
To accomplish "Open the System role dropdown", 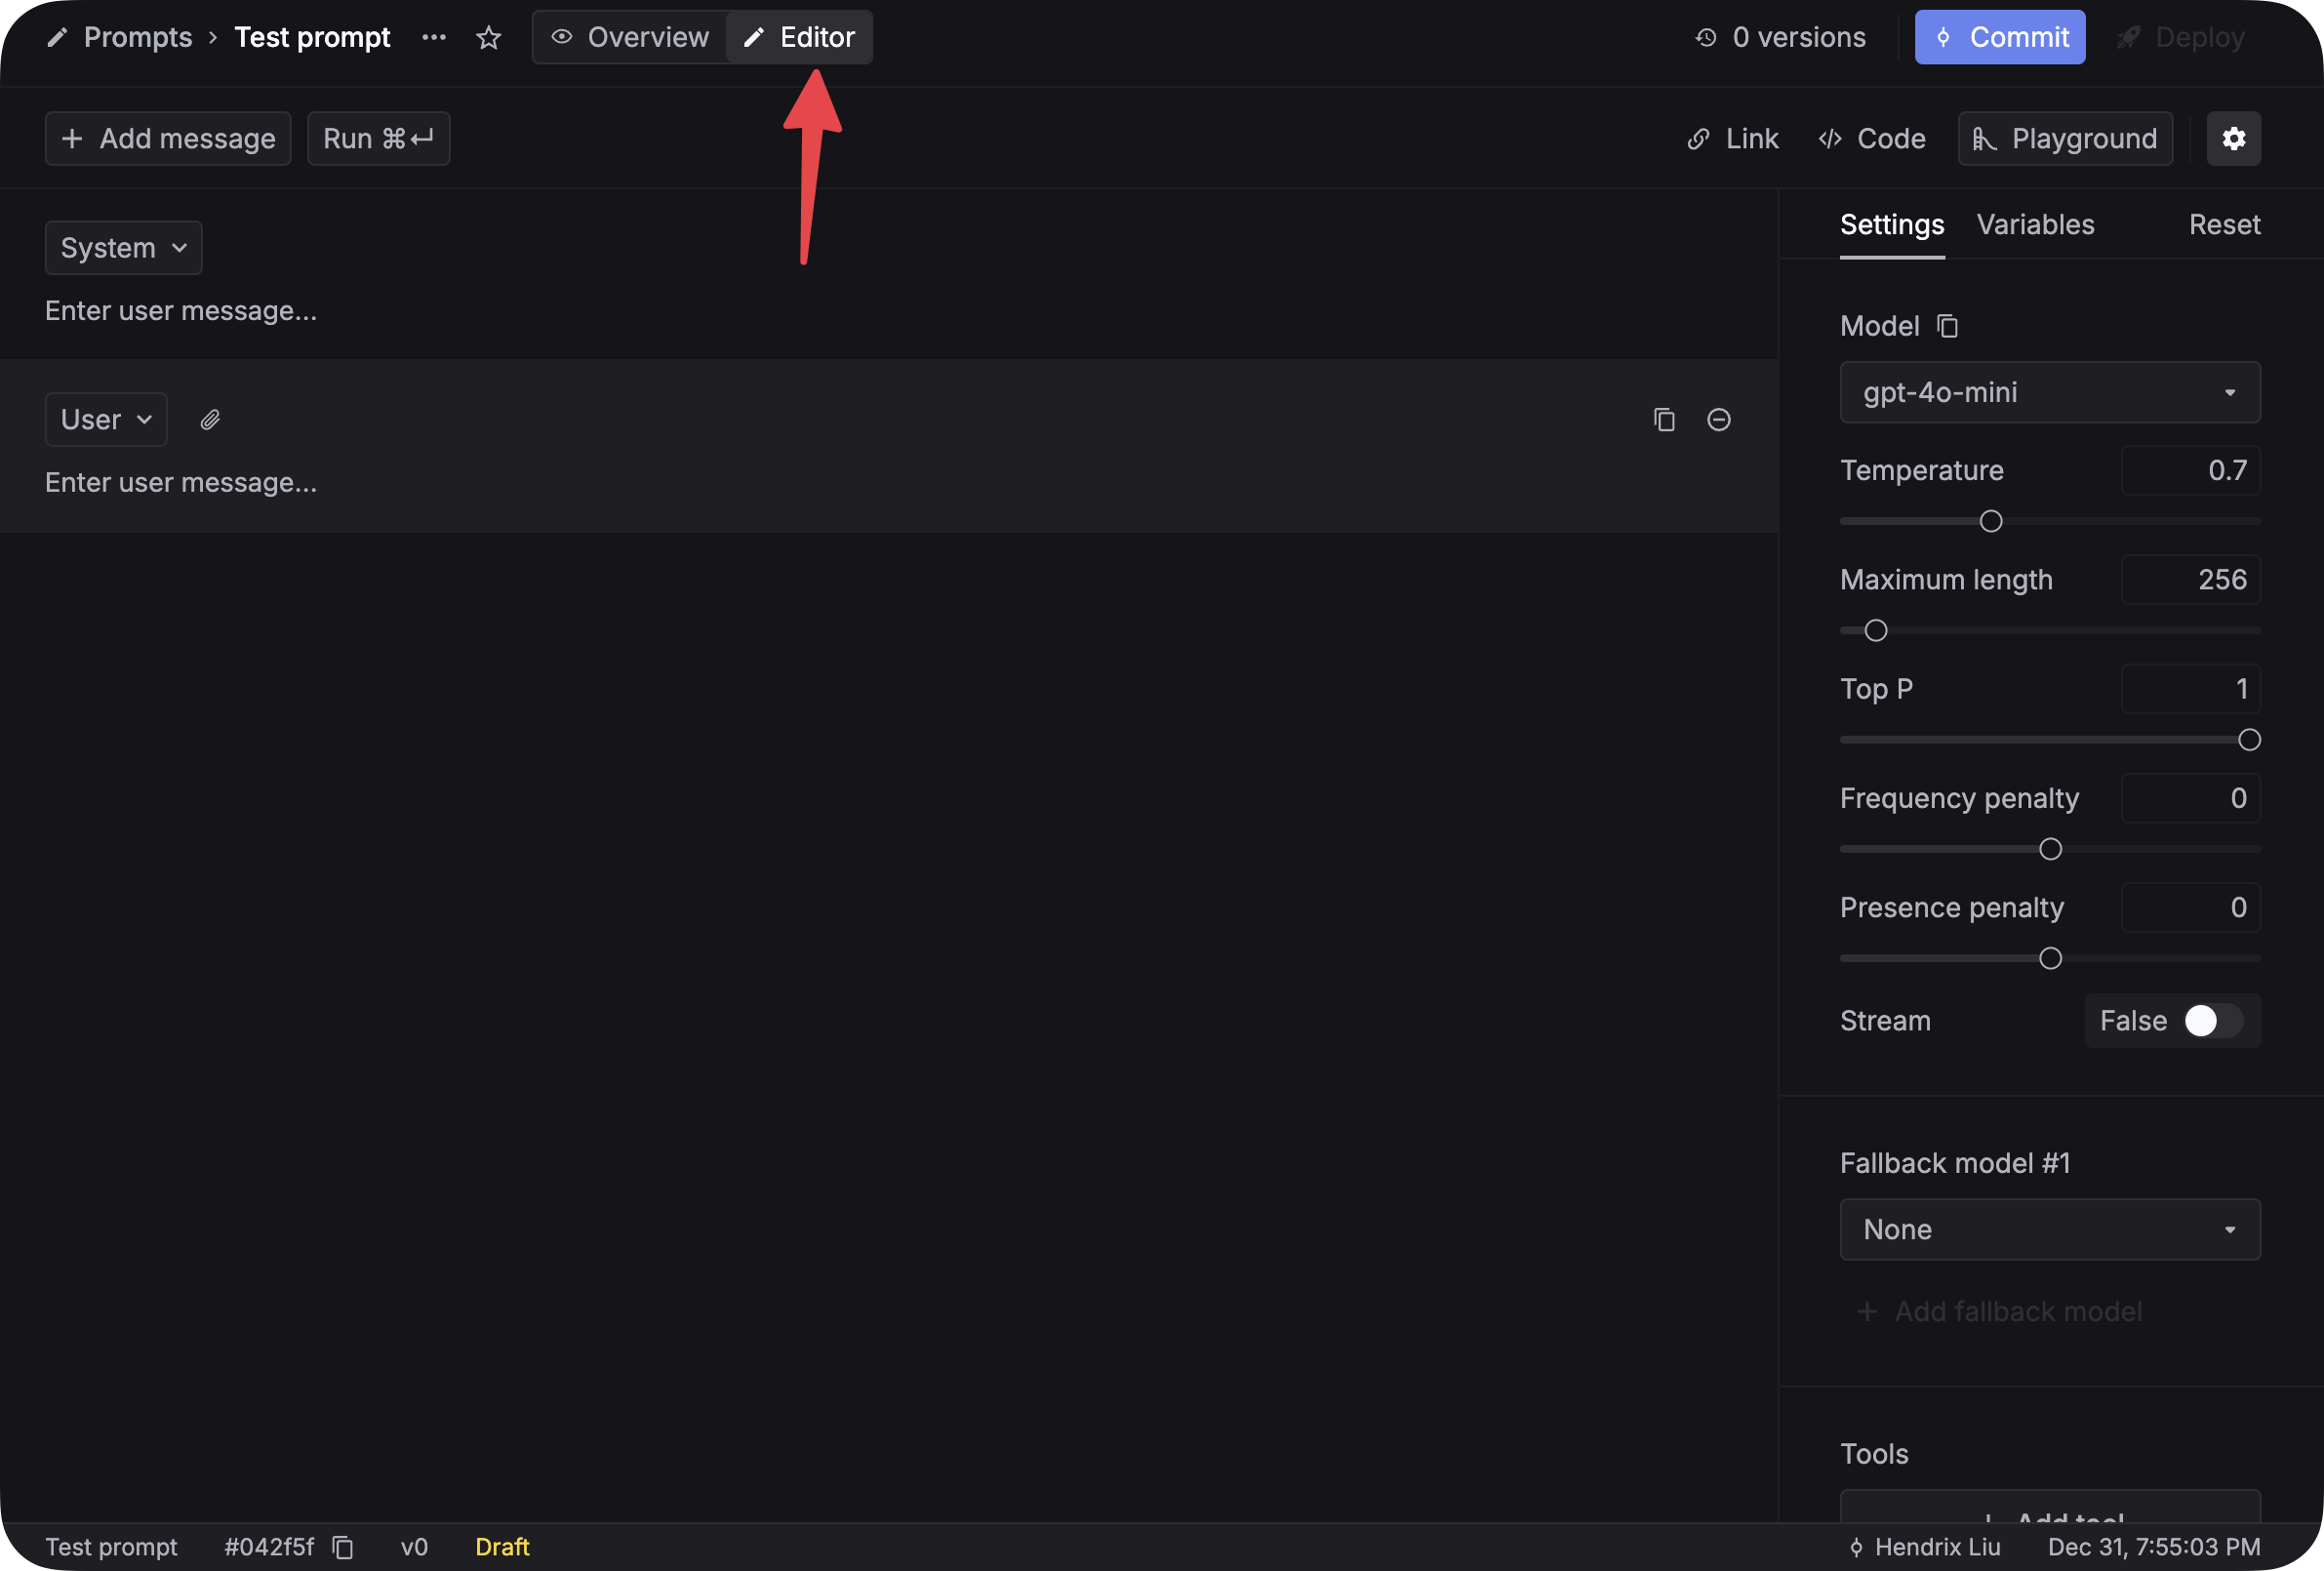I will (x=123, y=248).
